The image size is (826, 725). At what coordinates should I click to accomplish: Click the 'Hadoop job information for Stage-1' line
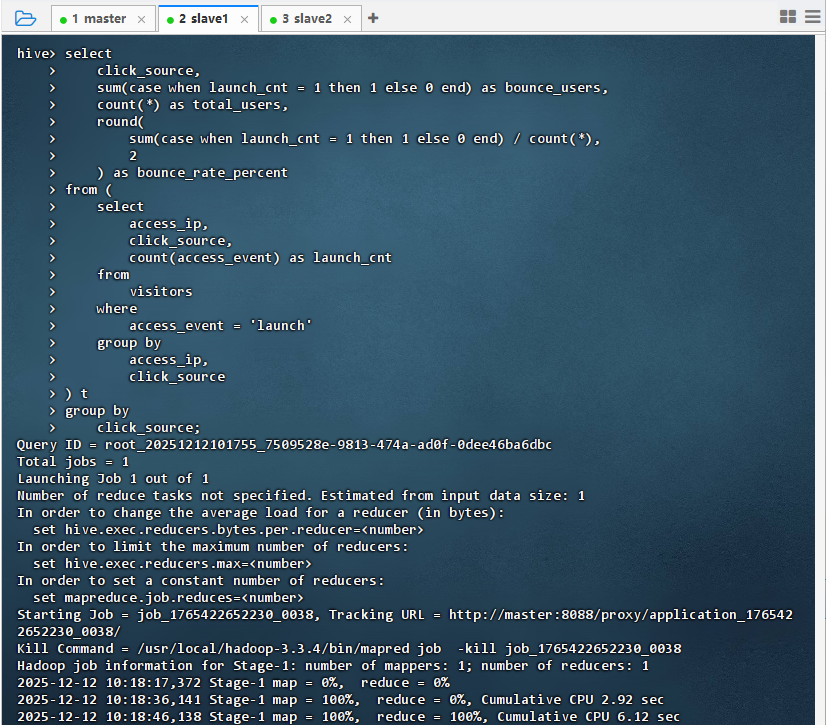(332, 666)
